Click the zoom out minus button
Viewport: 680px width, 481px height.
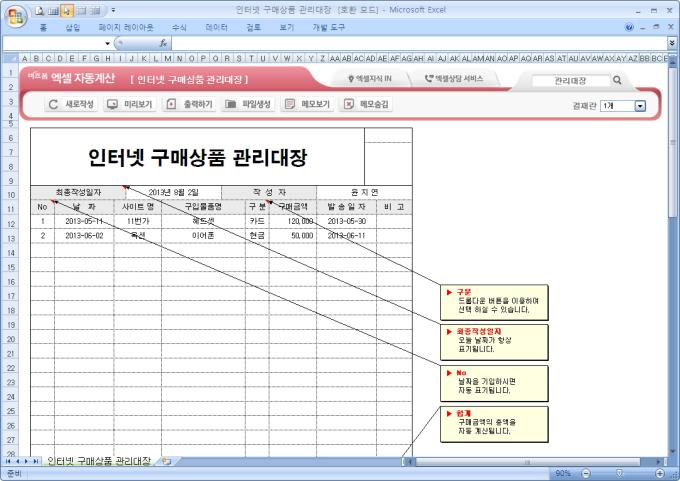click(x=585, y=473)
